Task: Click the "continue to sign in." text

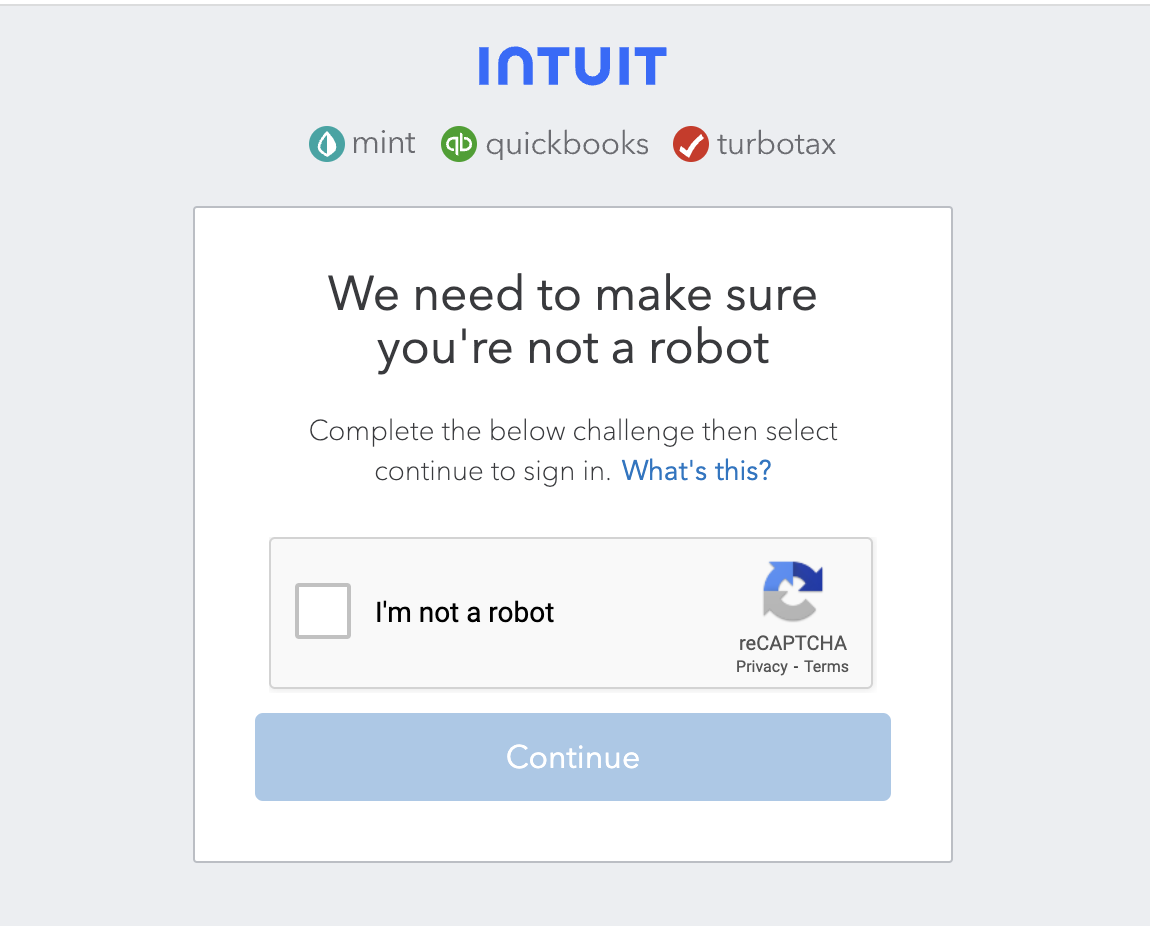Action: 492,471
